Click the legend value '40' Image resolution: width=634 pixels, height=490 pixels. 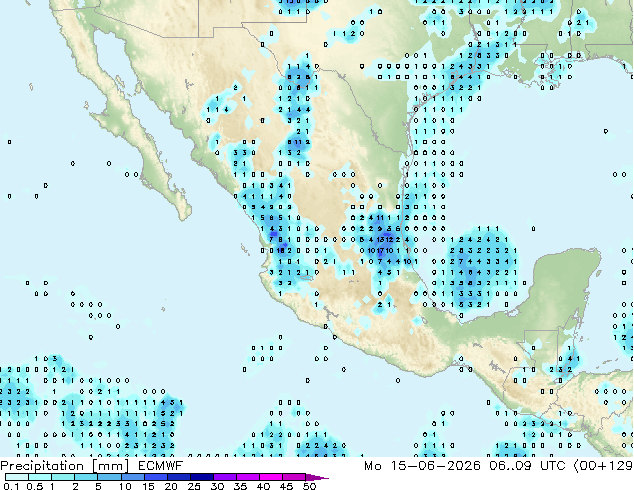tap(263, 486)
